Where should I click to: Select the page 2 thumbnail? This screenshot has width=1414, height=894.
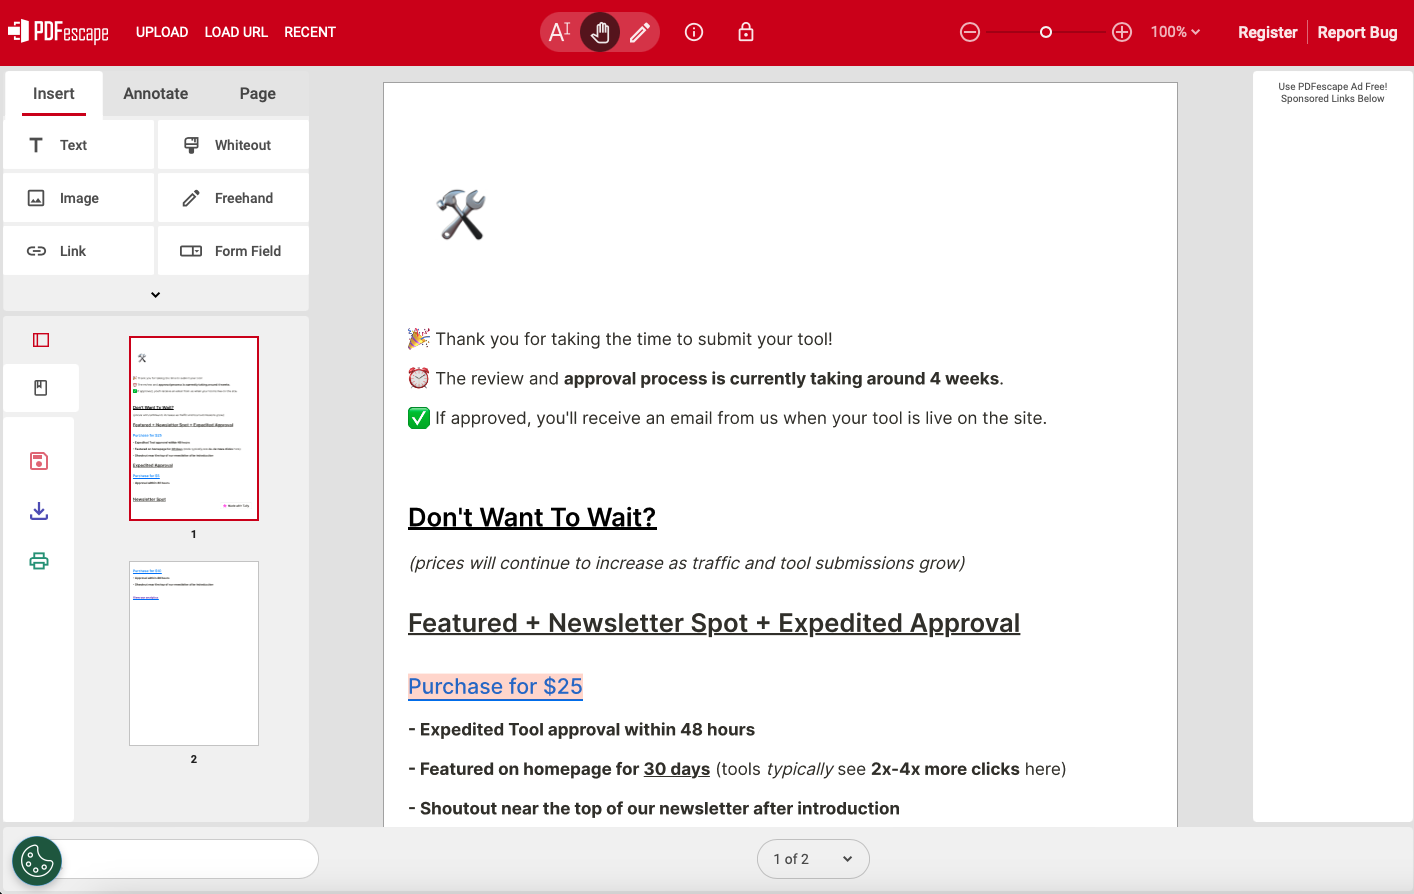point(194,653)
